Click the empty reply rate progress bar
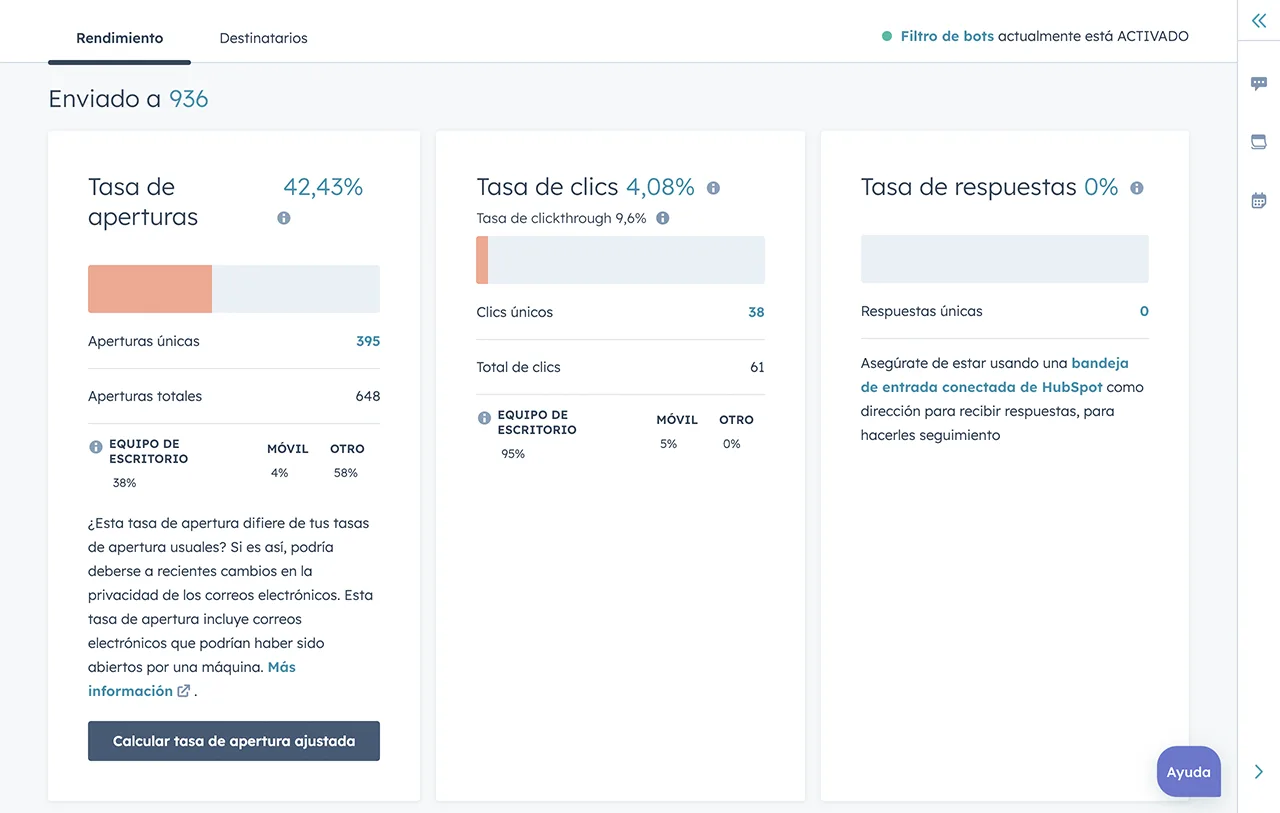 point(1005,259)
